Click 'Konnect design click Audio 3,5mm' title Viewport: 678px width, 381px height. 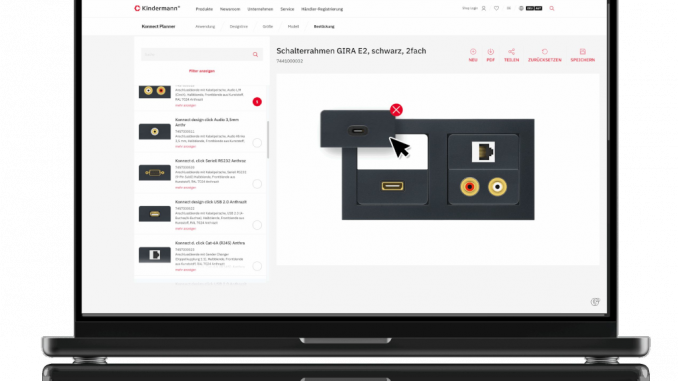tap(207, 122)
